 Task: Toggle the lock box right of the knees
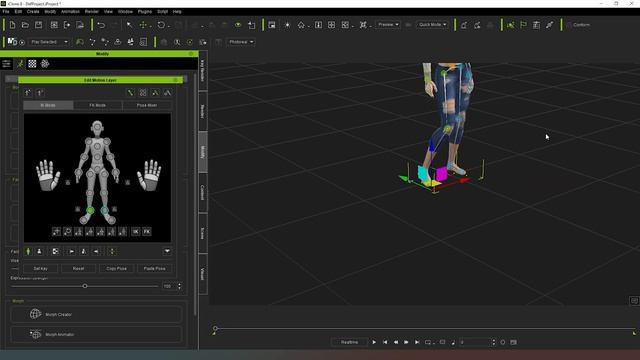(x=114, y=209)
